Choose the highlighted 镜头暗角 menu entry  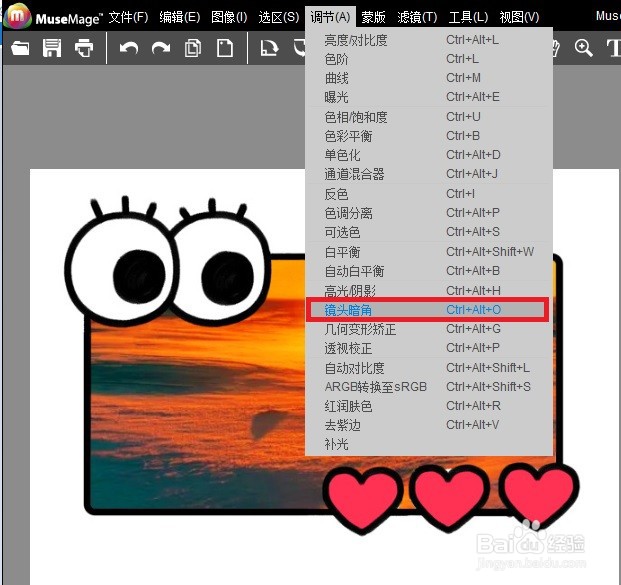429,310
